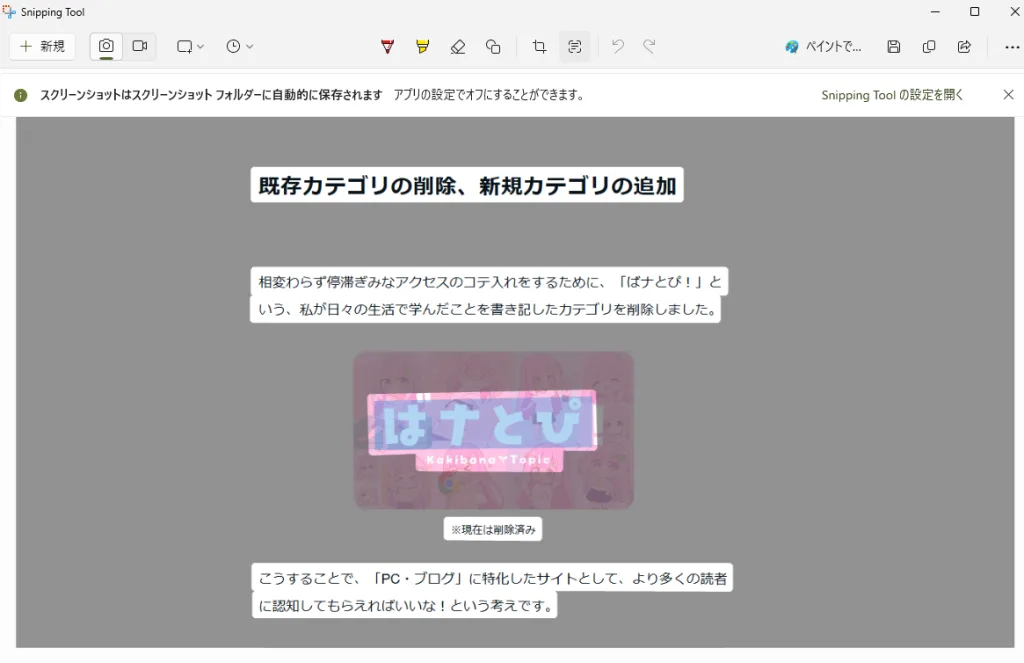Select the crop tool

(539, 46)
